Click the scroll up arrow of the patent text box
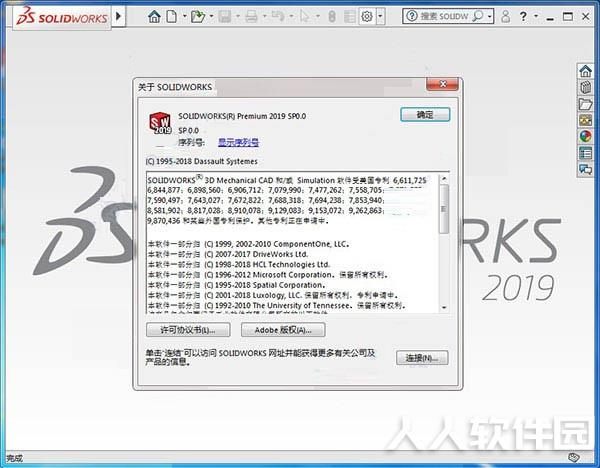Viewport: 600px width, 468px height. [x=444, y=178]
